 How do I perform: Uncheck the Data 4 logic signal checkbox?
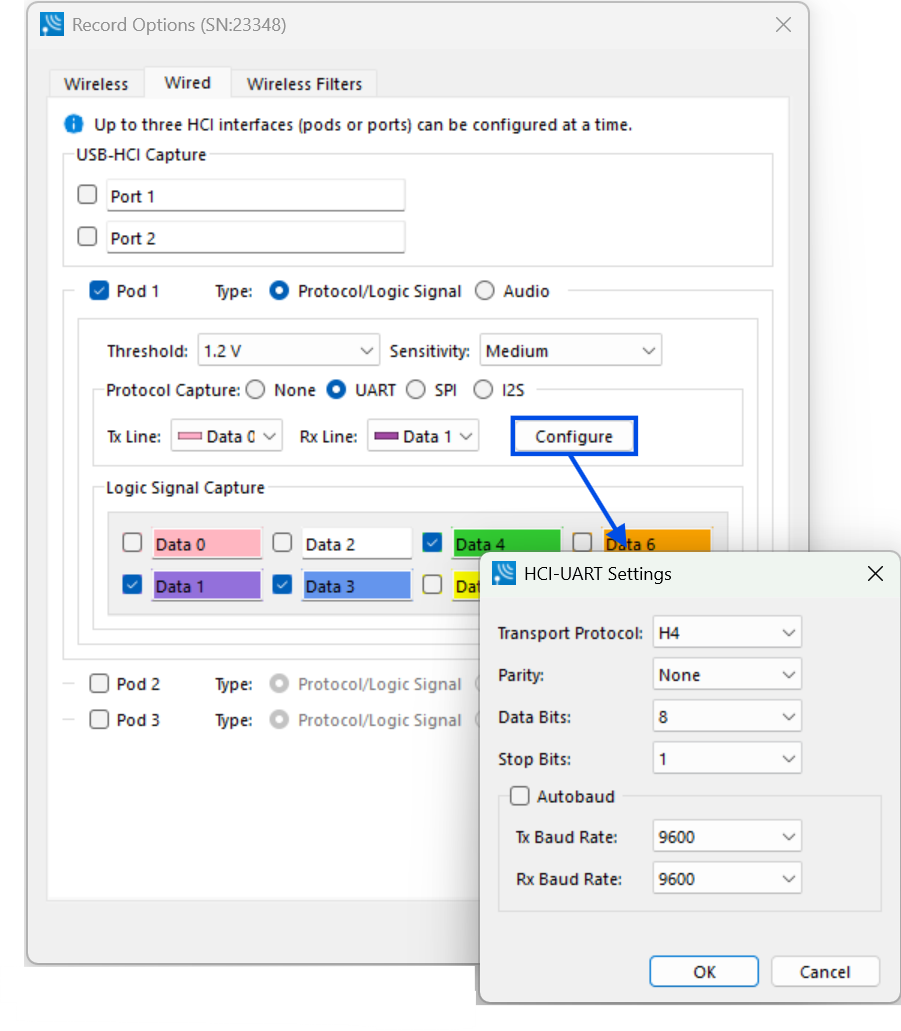[x=432, y=542]
